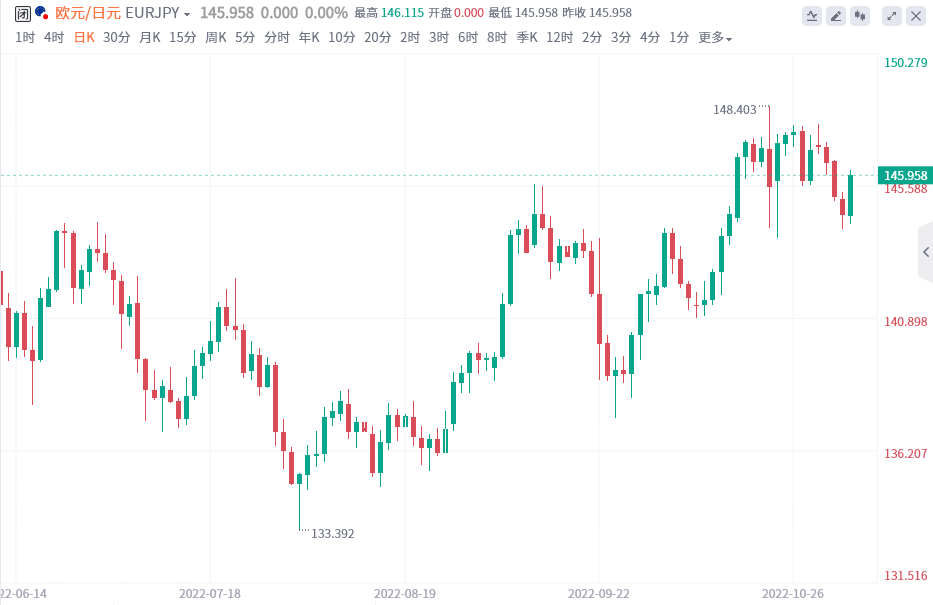Close the chart with the X icon
933x605 pixels.
(x=916, y=15)
